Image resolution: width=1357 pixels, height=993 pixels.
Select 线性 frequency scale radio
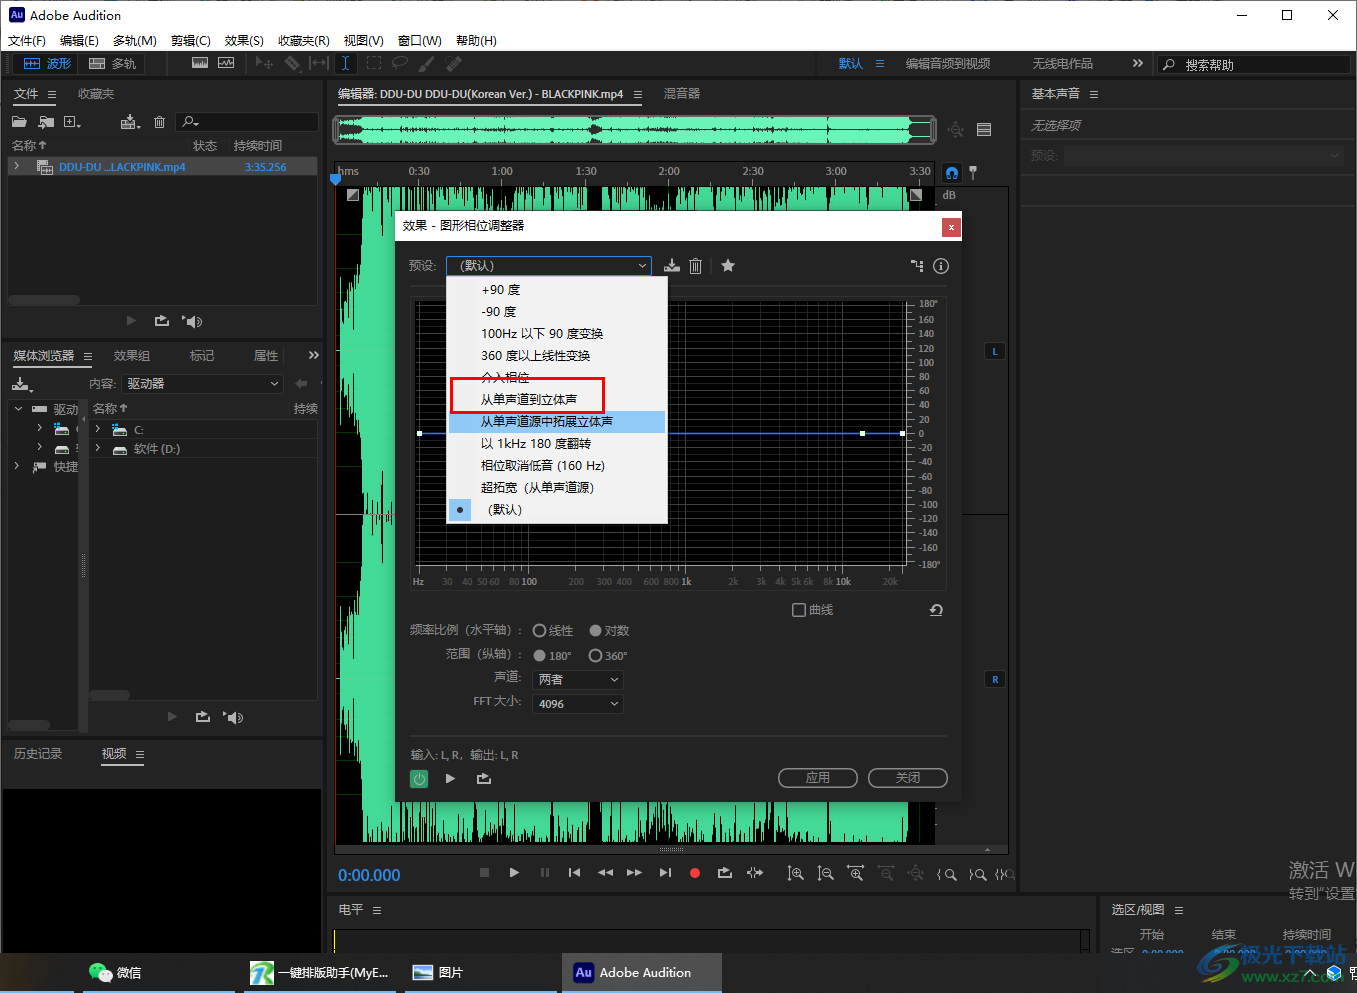[540, 631]
